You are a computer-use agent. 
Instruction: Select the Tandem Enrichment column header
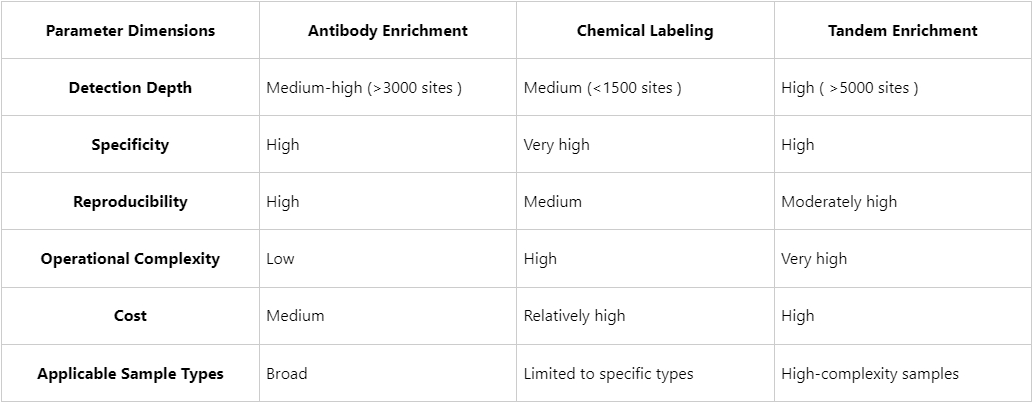[902, 30]
